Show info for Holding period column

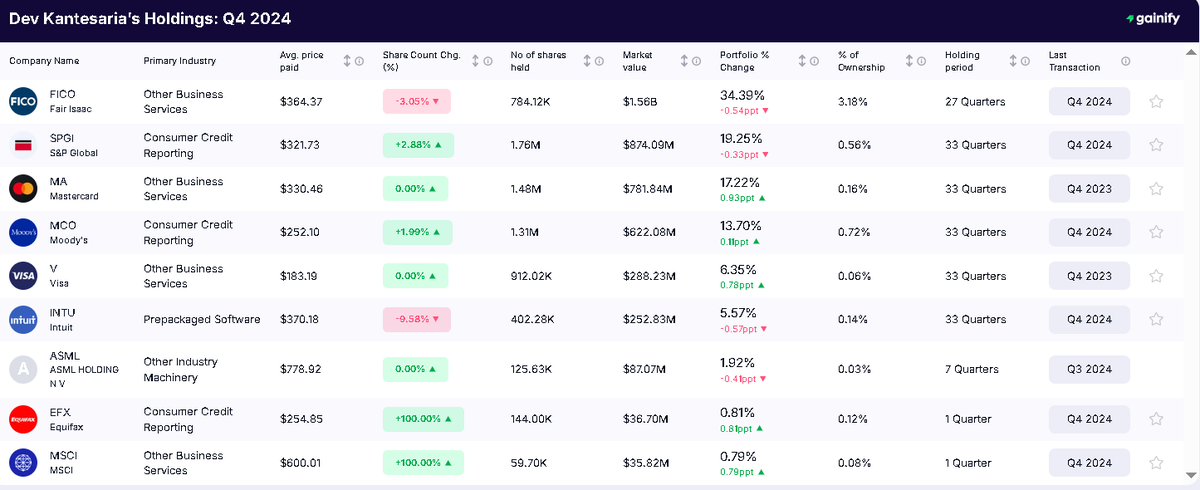(1027, 61)
